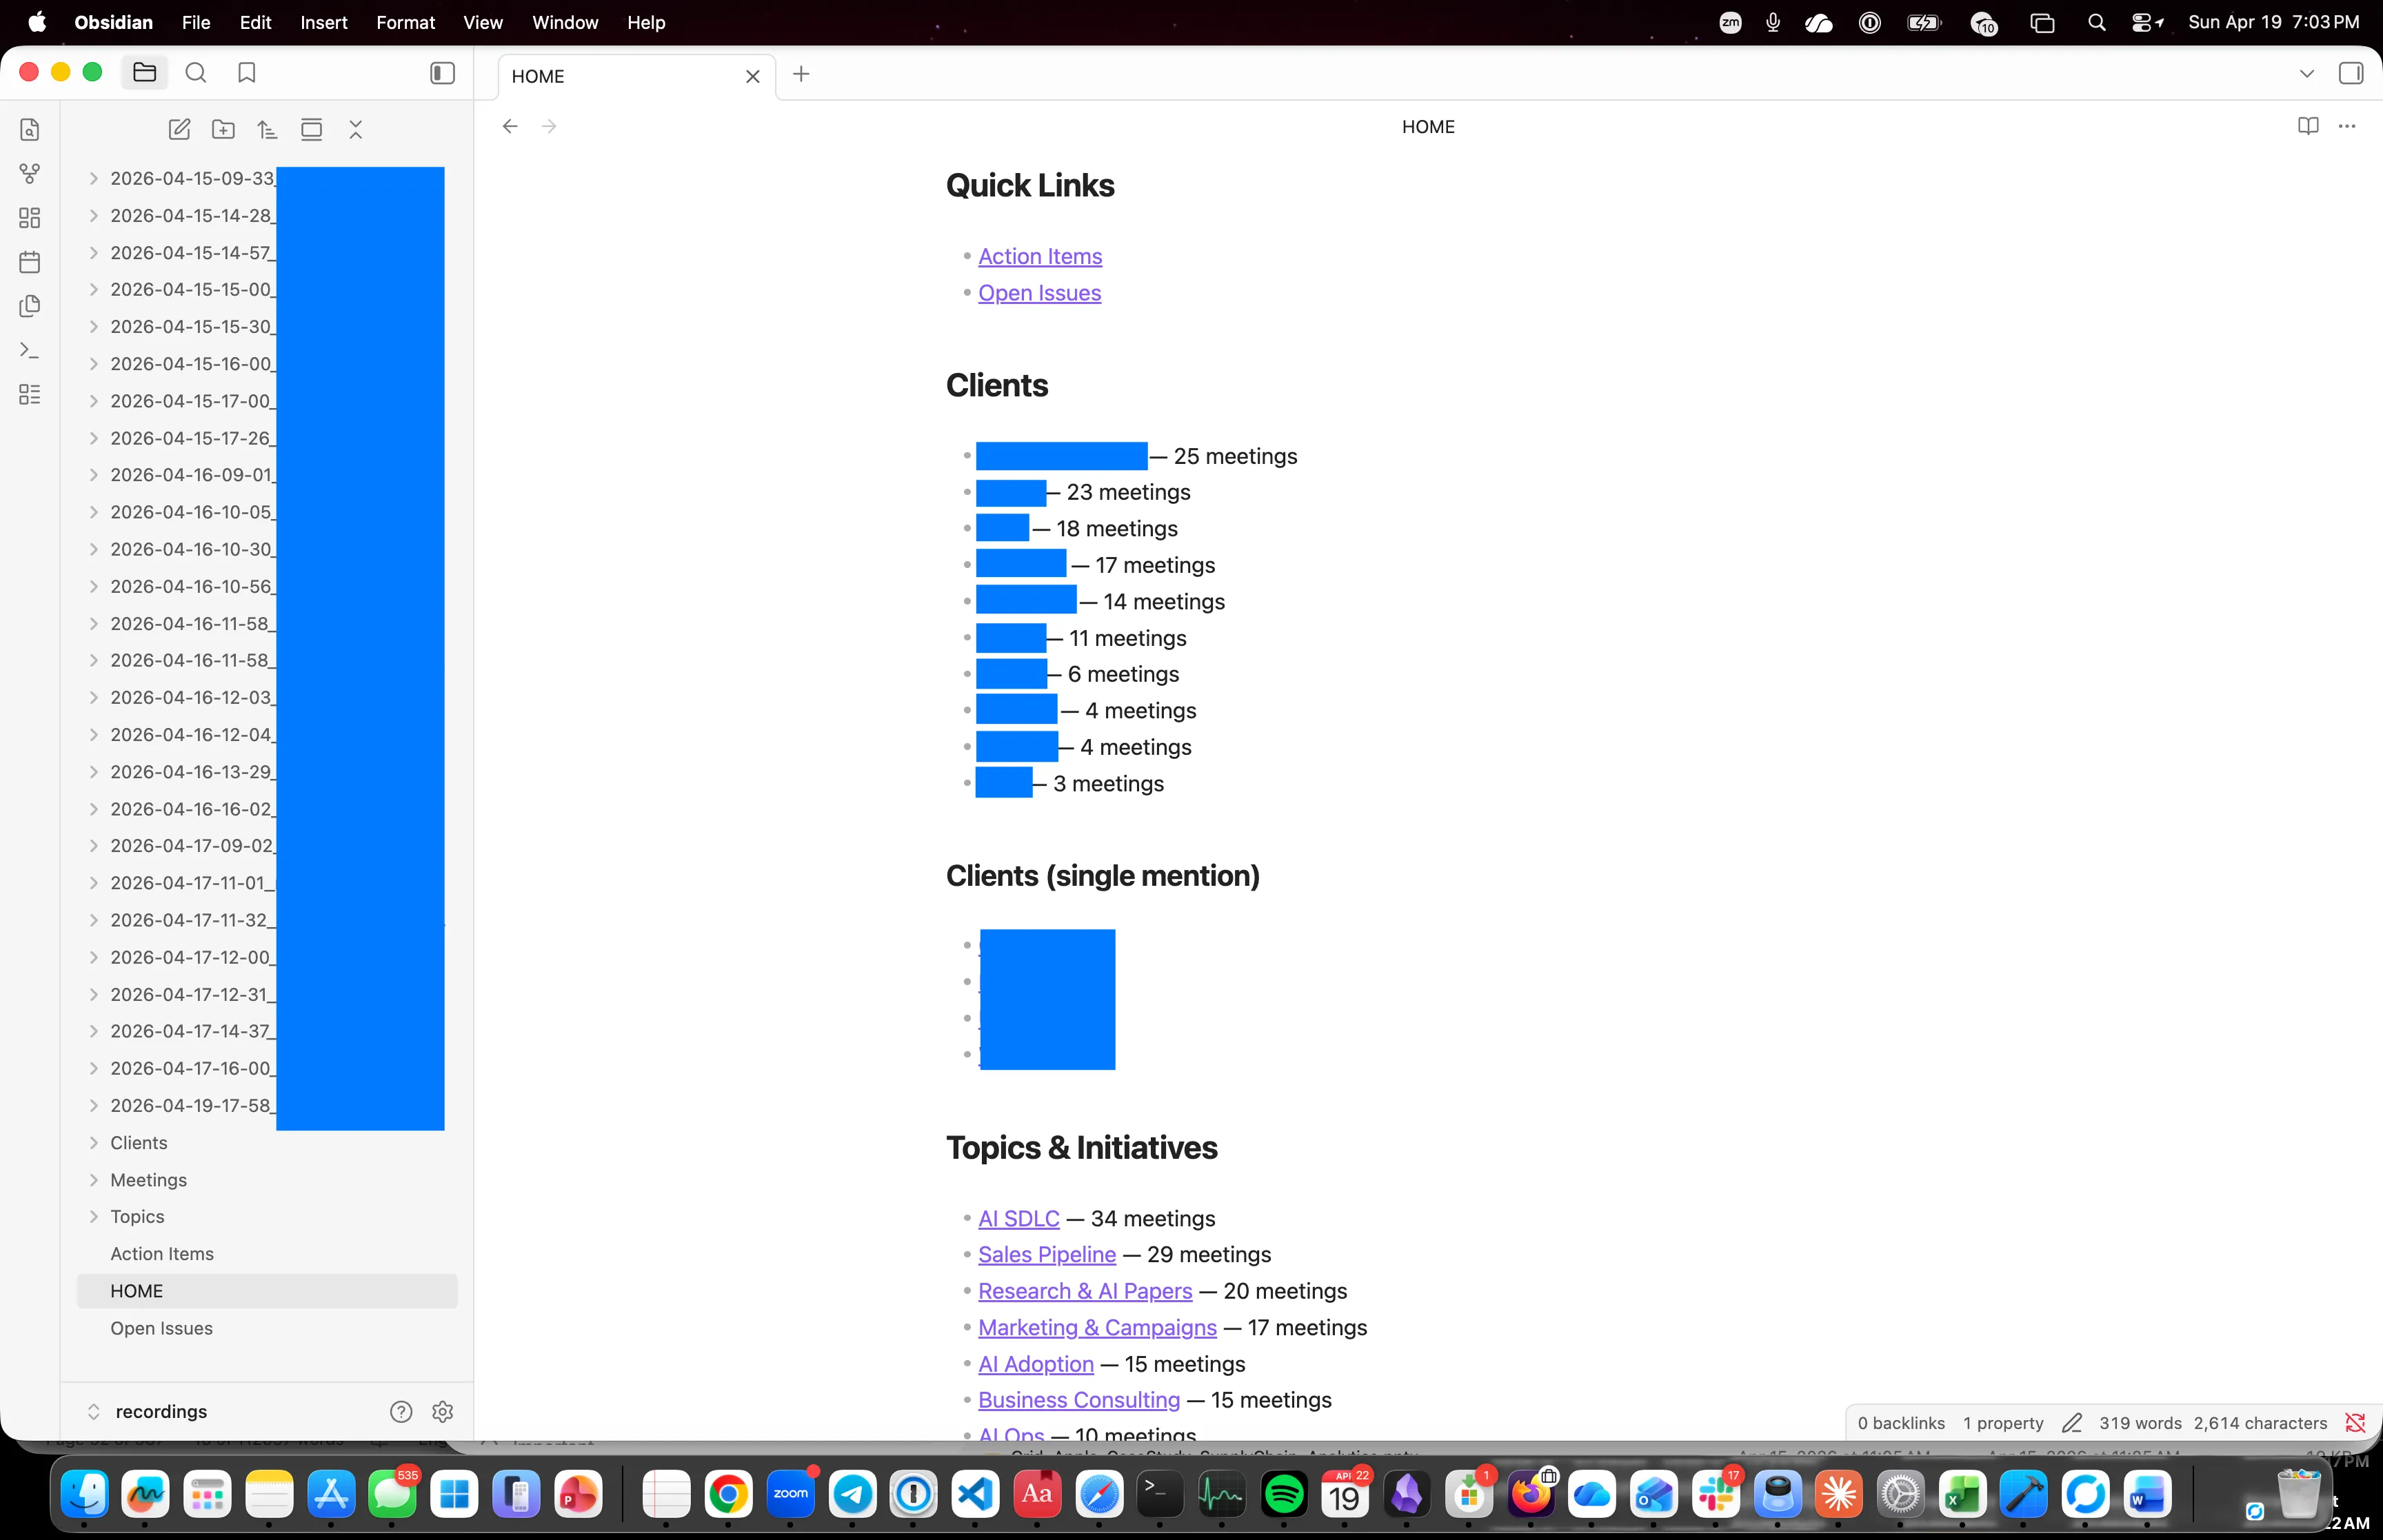Open the AI SDLC topic link
This screenshot has height=1540, width=2383.
1018,1218
